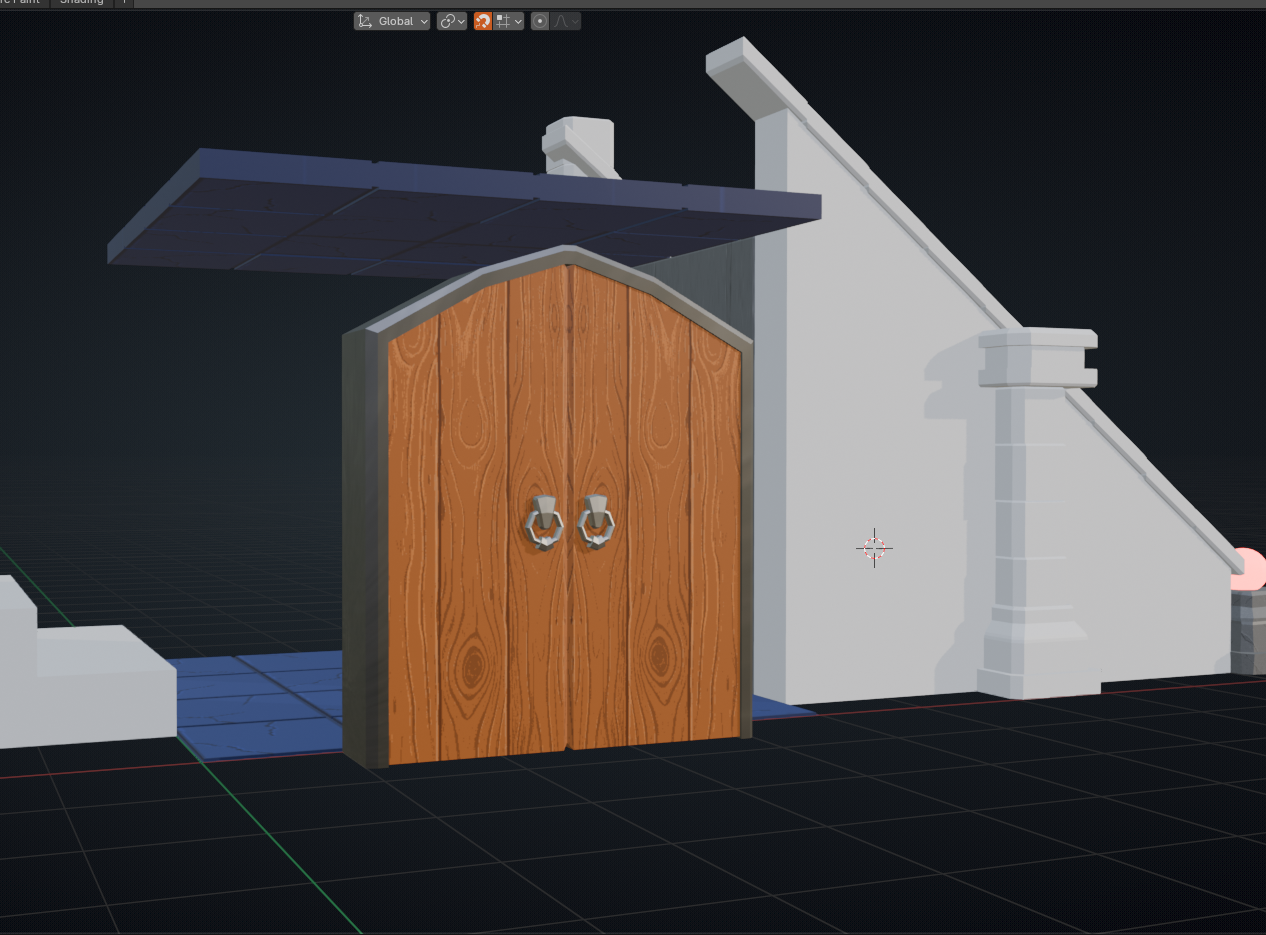Click the 3D cursor in the viewport
The image size is (1266, 935).
point(874,547)
